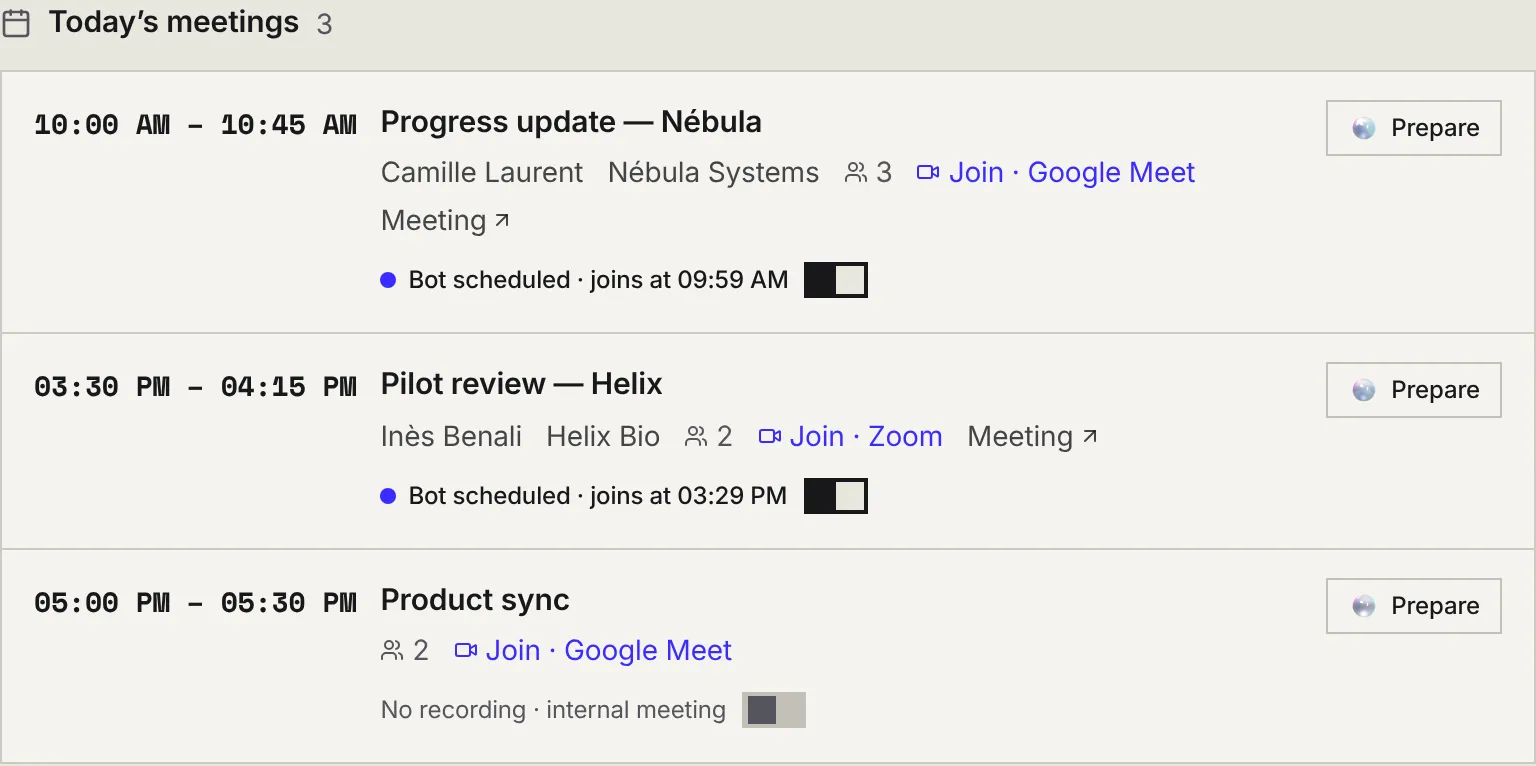The width and height of the screenshot is (1536, 766).
Task: Click the 03:30 PM – 04:15 PM time
Action: tap(195, 387)
